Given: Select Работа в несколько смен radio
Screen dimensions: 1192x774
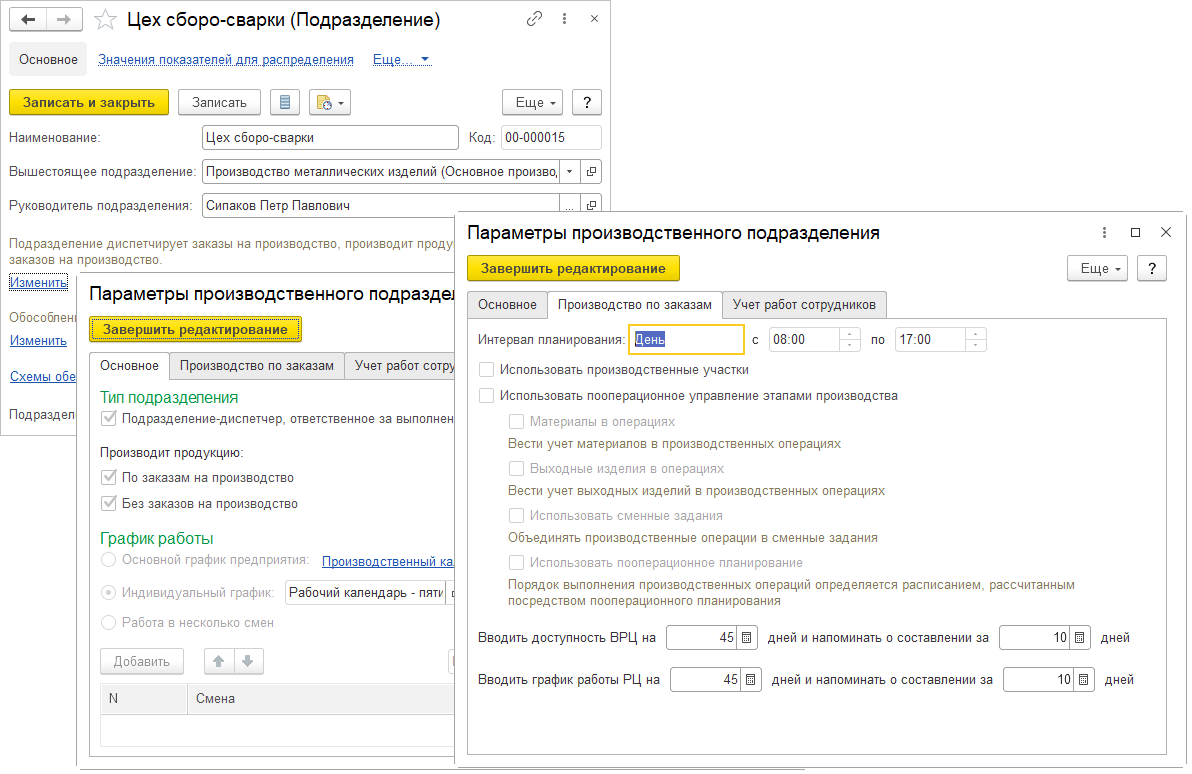Looking at the screenshot, I should pyautogui.click(x=109, y=623).
